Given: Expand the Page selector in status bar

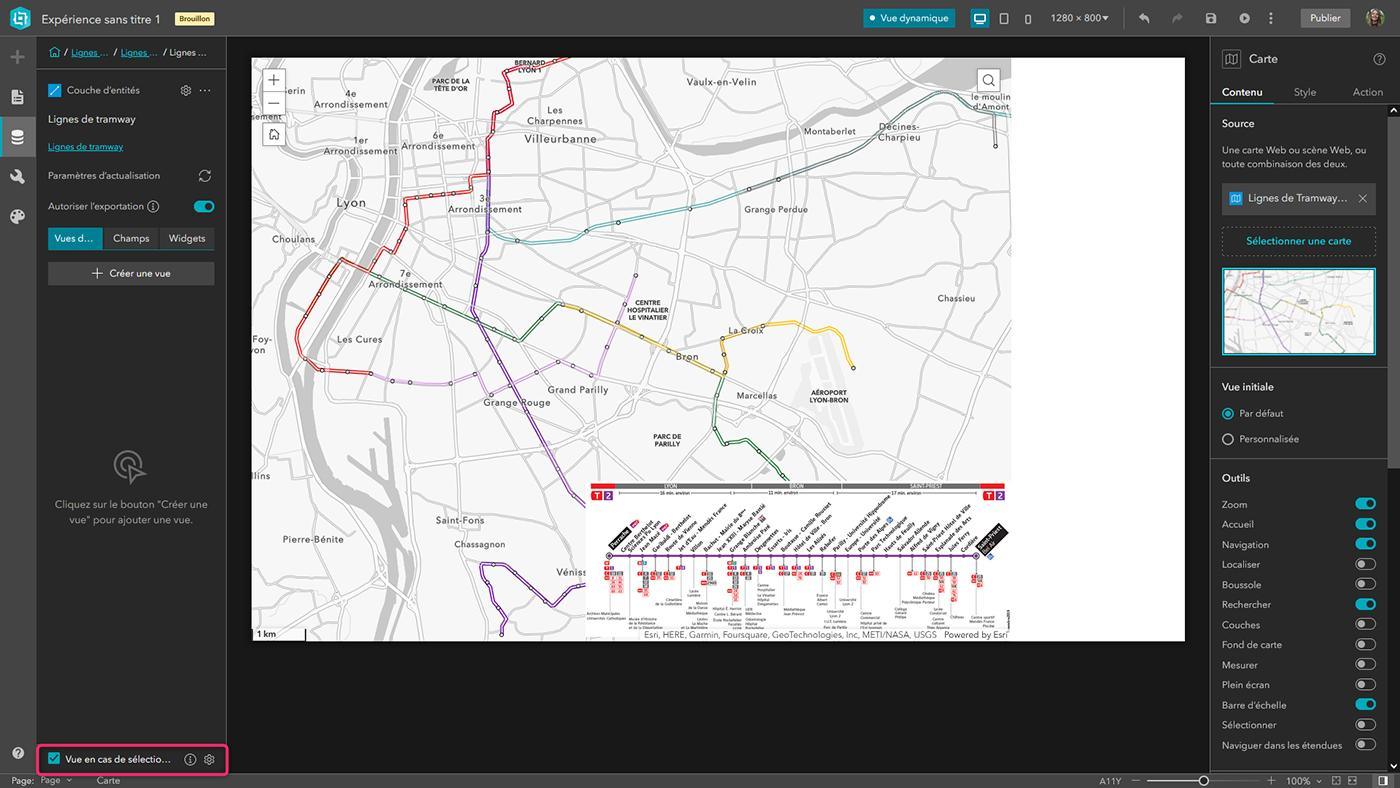Looking at the screenshot, I should 56,780.
